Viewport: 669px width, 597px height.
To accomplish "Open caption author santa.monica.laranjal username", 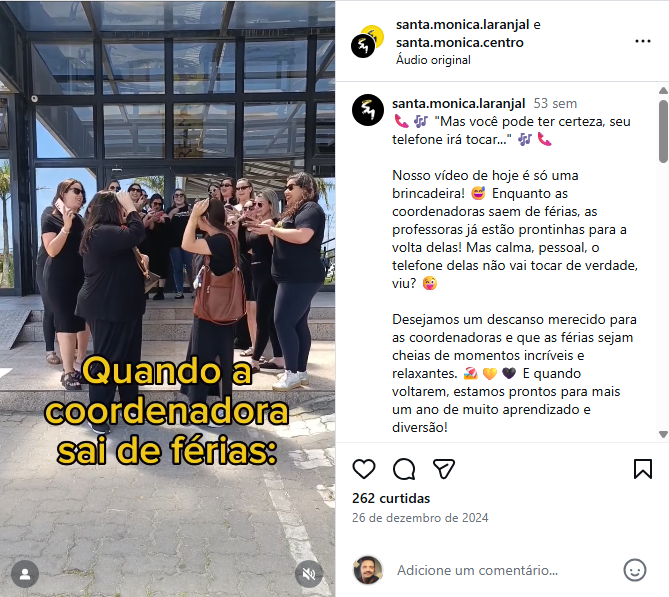I will 458,103.
